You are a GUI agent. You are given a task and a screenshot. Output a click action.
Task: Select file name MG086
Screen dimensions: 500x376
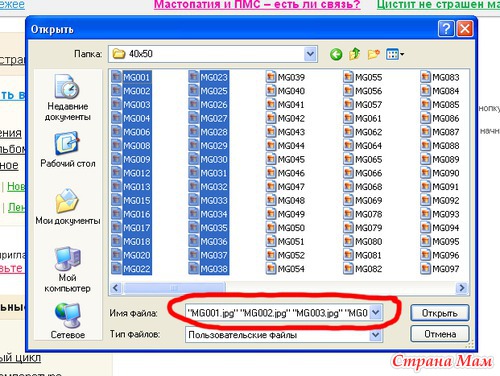pos(446,118)
